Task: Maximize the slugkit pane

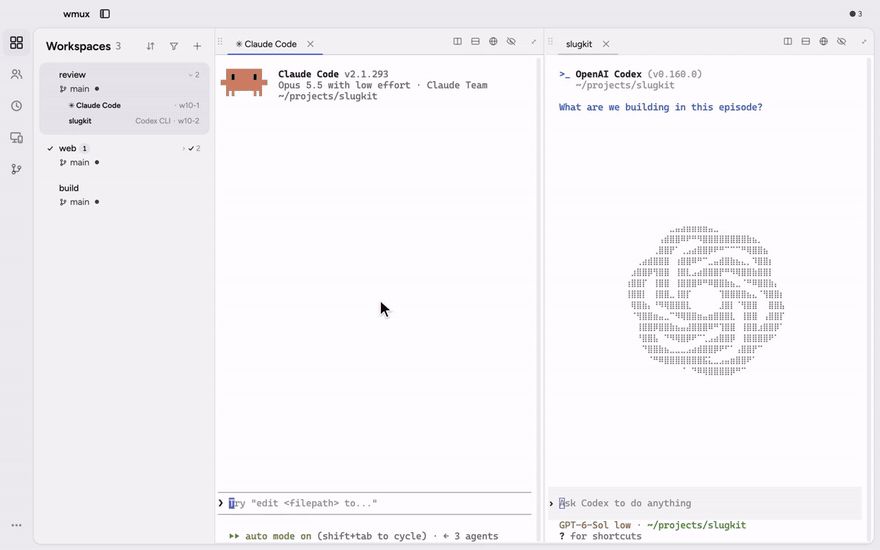Action: coord(864,42)
